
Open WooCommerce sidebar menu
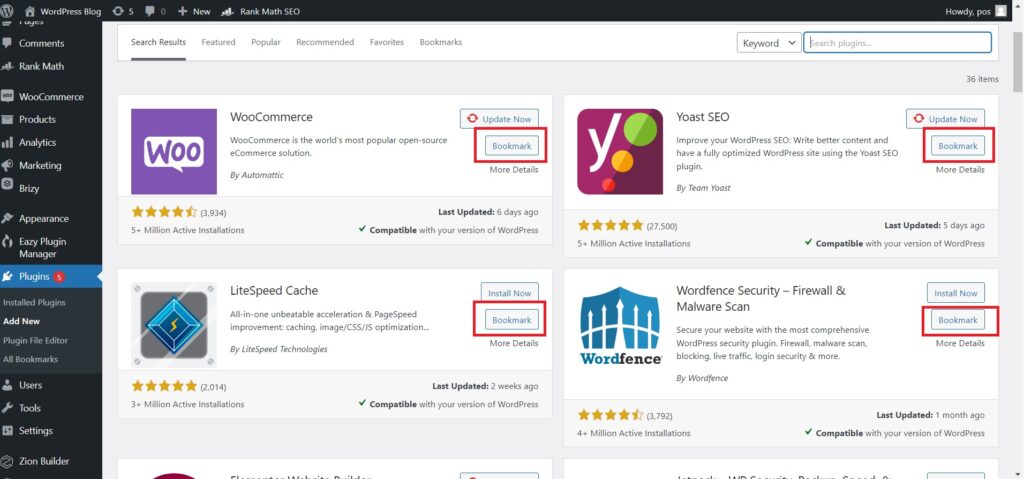[x=51, y=97]
